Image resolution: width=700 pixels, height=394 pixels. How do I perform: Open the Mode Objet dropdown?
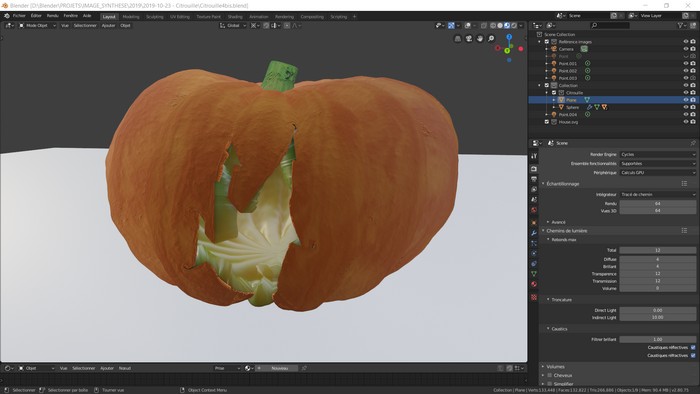pyautogui.click(x=37, y=25)
